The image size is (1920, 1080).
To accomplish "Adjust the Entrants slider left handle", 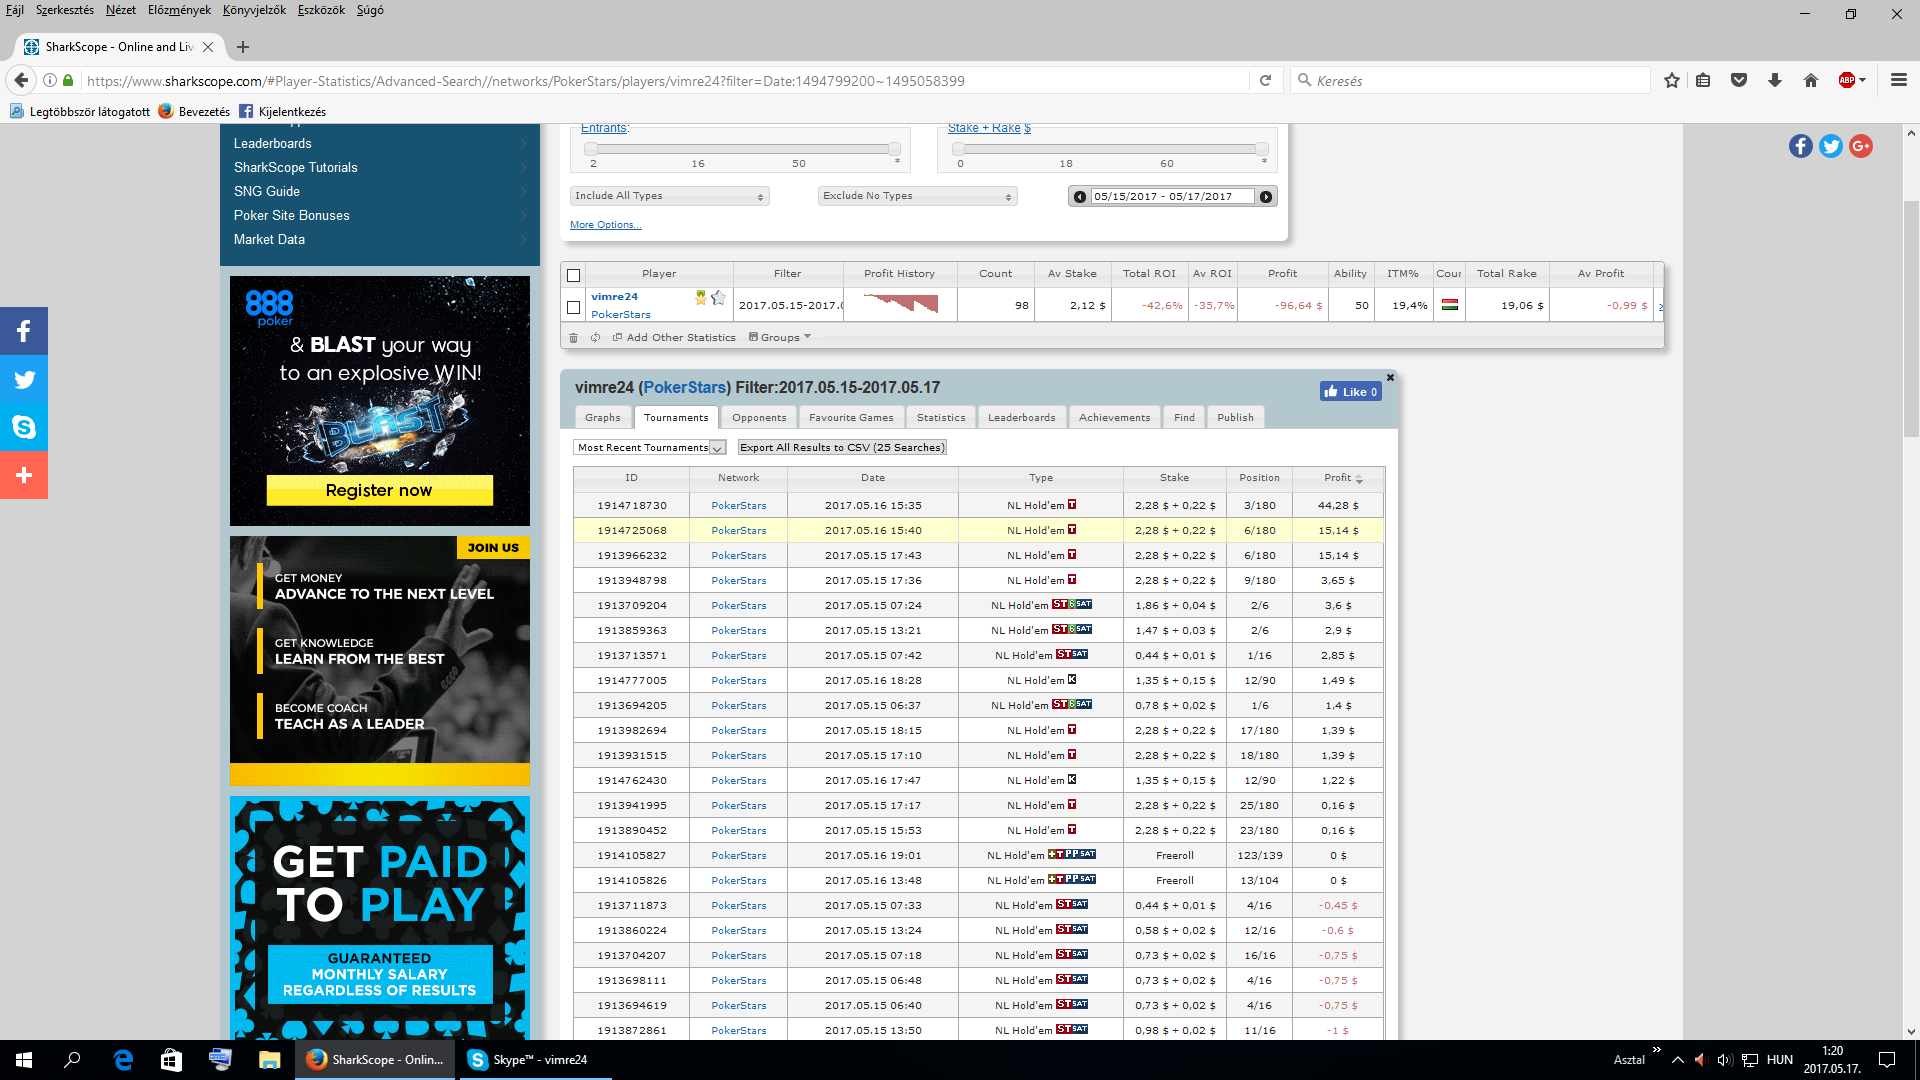I will (x=591, y=149).
